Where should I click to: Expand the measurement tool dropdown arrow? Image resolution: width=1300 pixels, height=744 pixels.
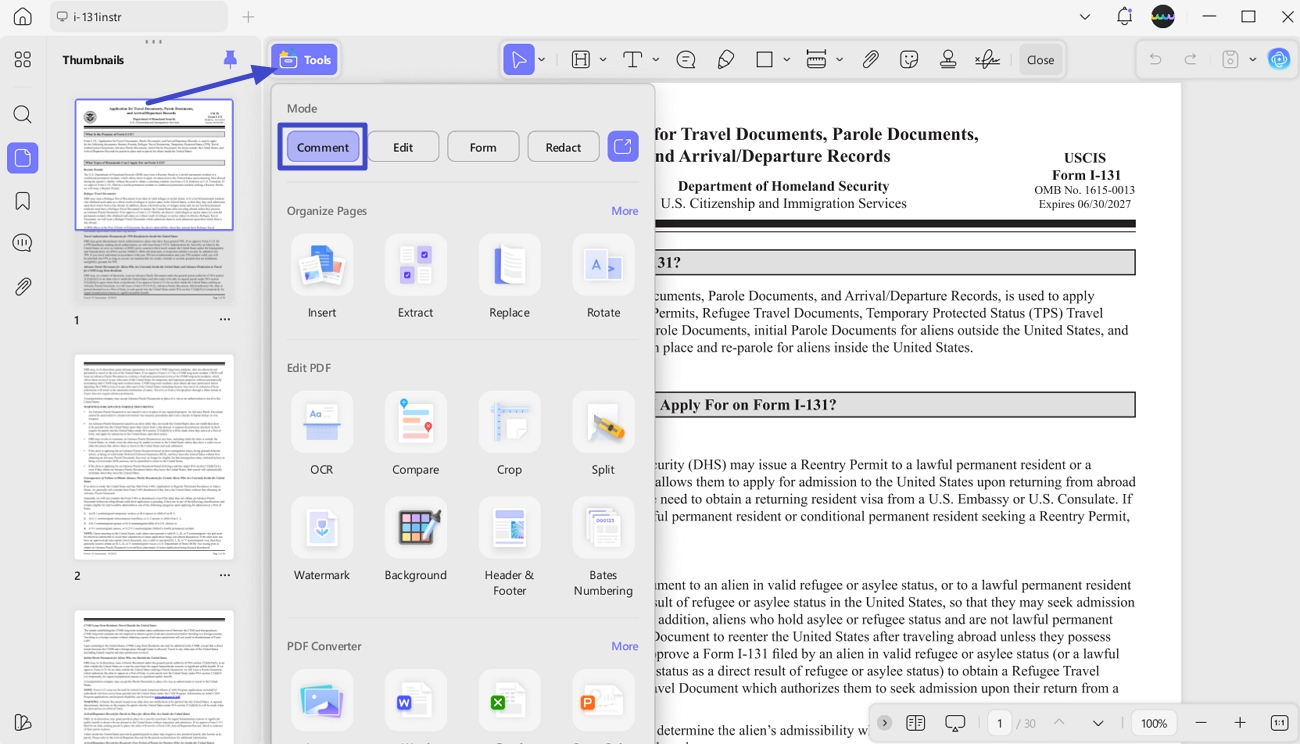click(x=839, y=60)
